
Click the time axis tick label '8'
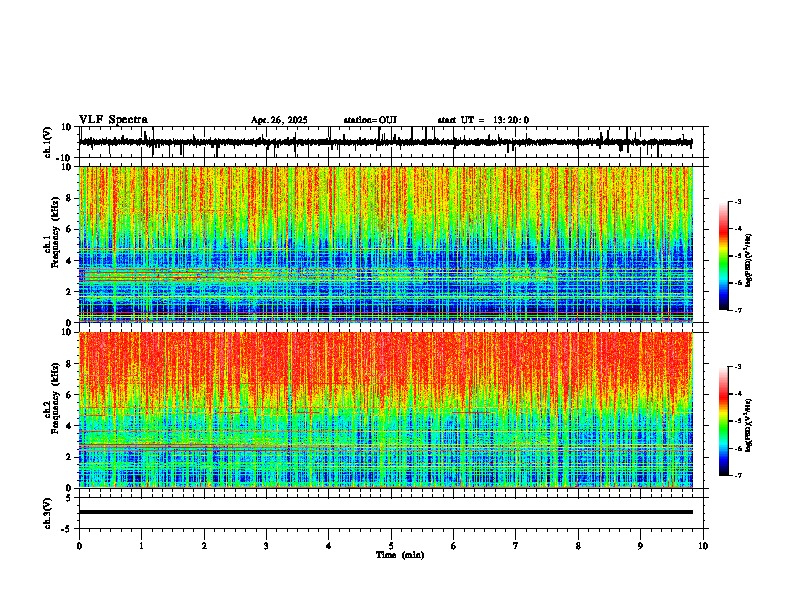click(x=578, y=546)
